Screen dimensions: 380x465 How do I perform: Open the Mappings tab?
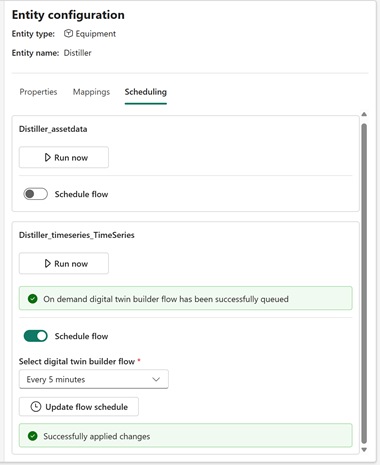91,92
